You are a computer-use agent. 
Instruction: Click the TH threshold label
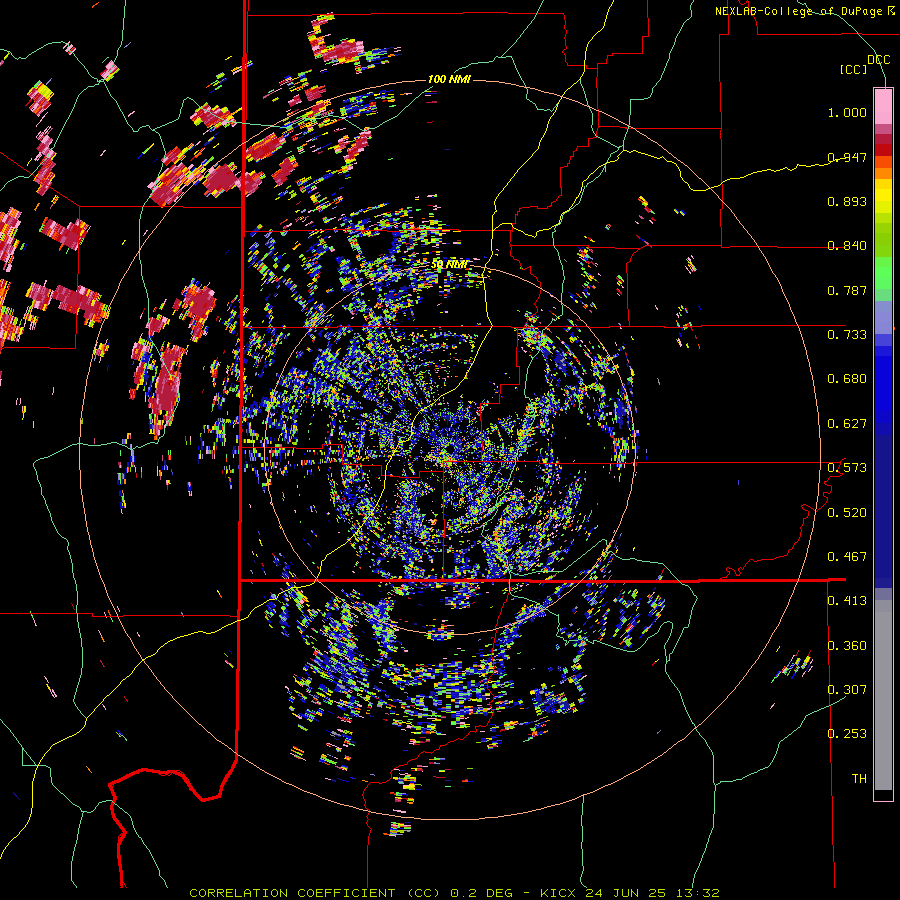pos(859,779)
